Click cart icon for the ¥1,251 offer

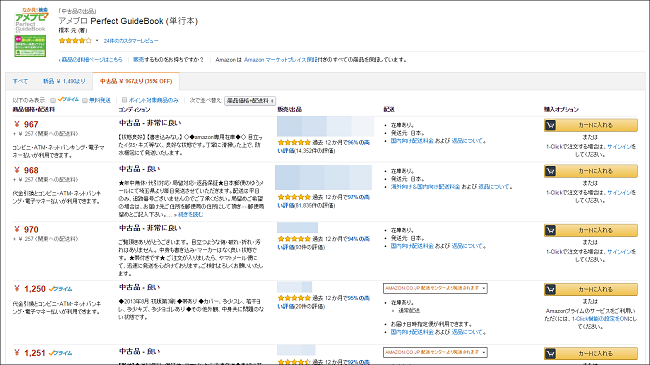click(550, 353)
